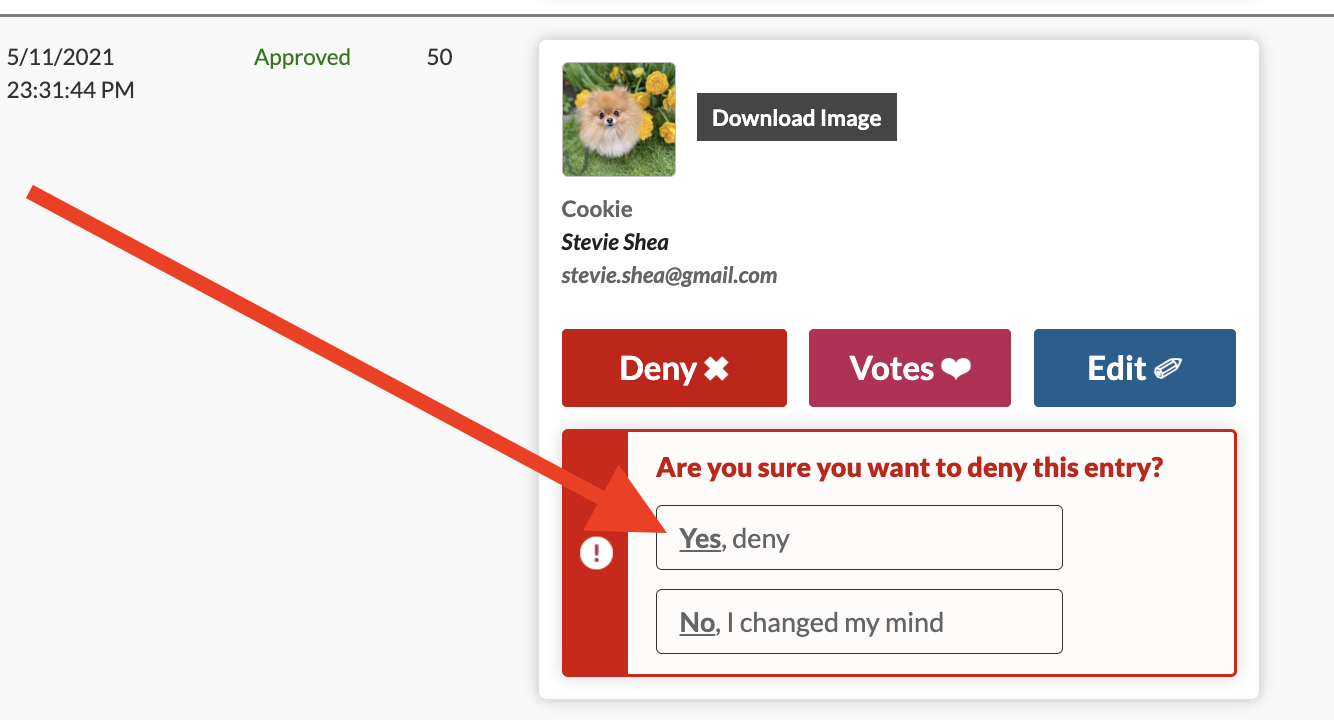
Task: Open the Votes button
Action: (x=910, y=368)
